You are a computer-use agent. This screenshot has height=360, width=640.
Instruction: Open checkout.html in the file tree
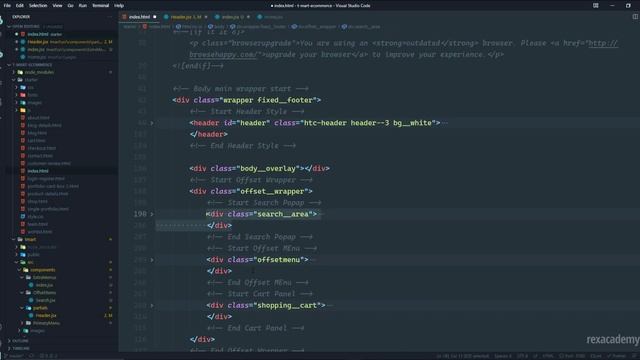[x=42, y=148]
